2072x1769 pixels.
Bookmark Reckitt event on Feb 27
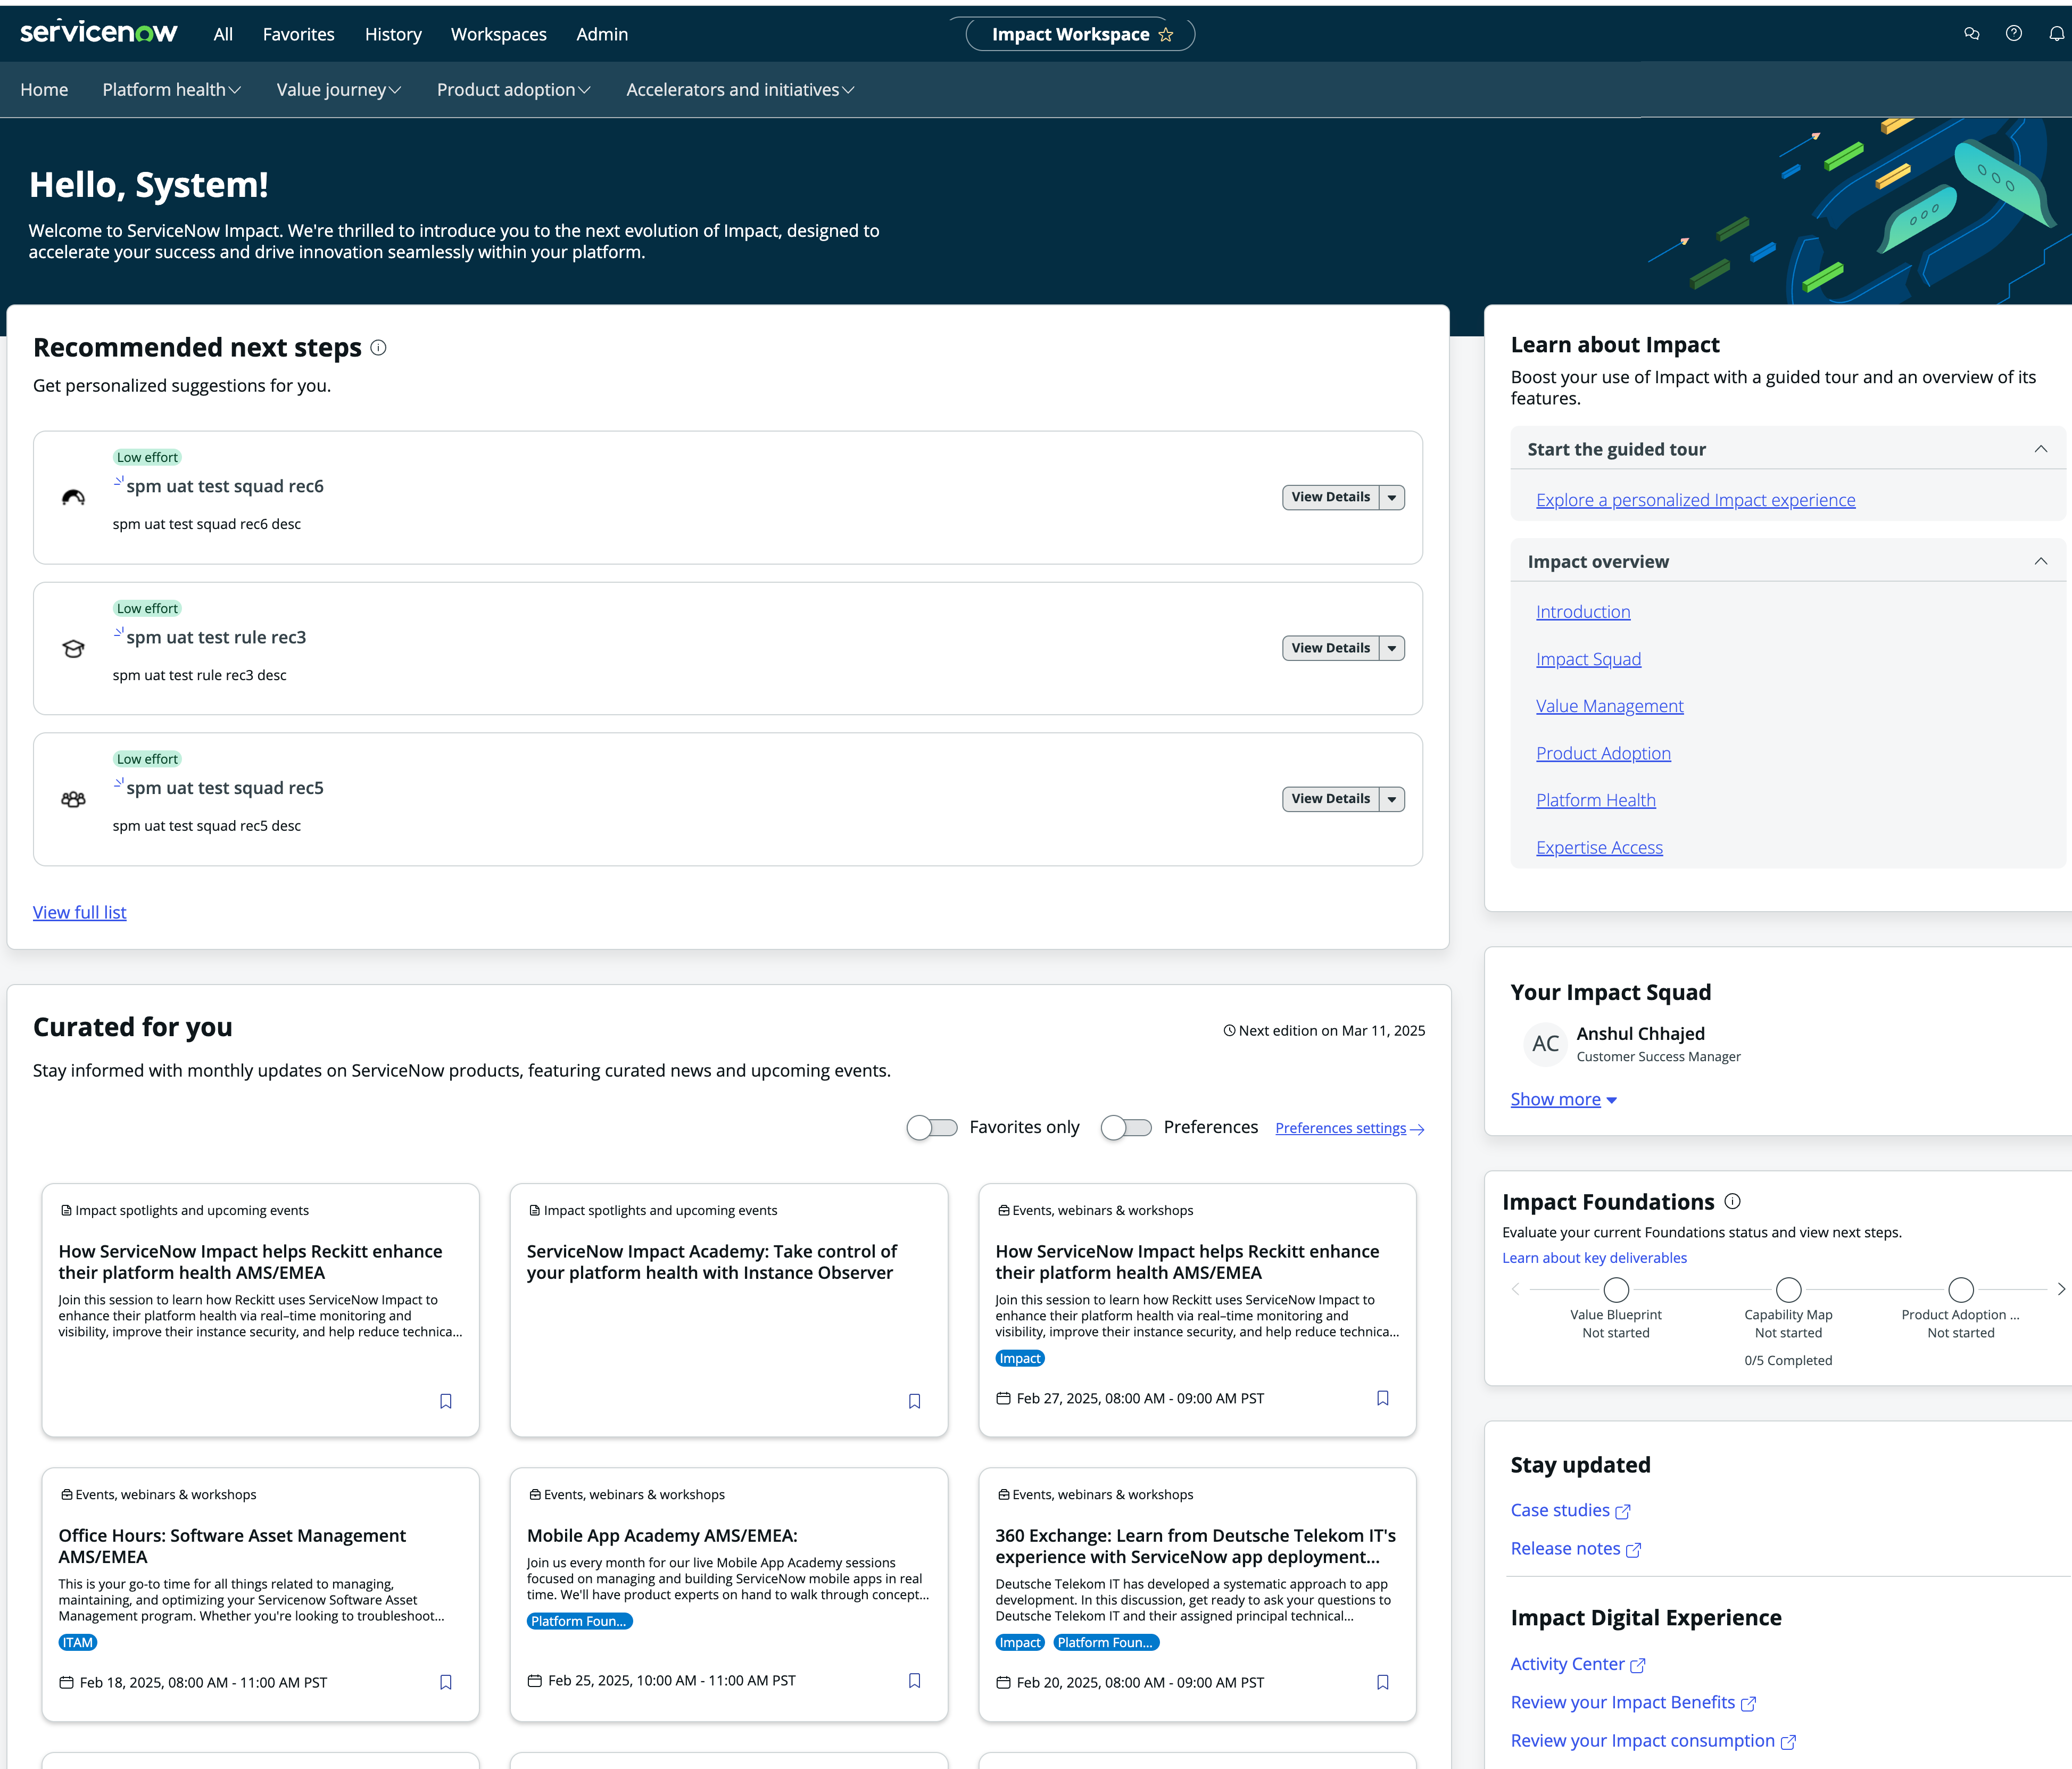pos(1383,1398)
